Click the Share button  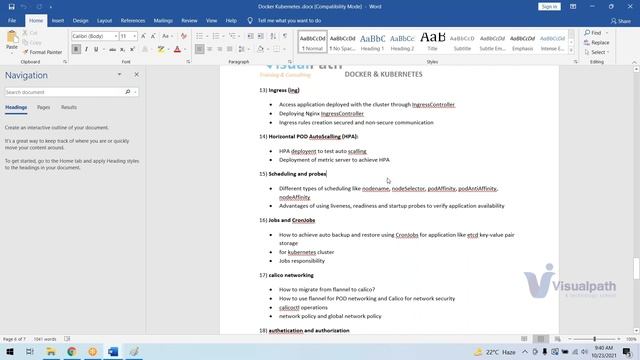[x=620, y=21]
